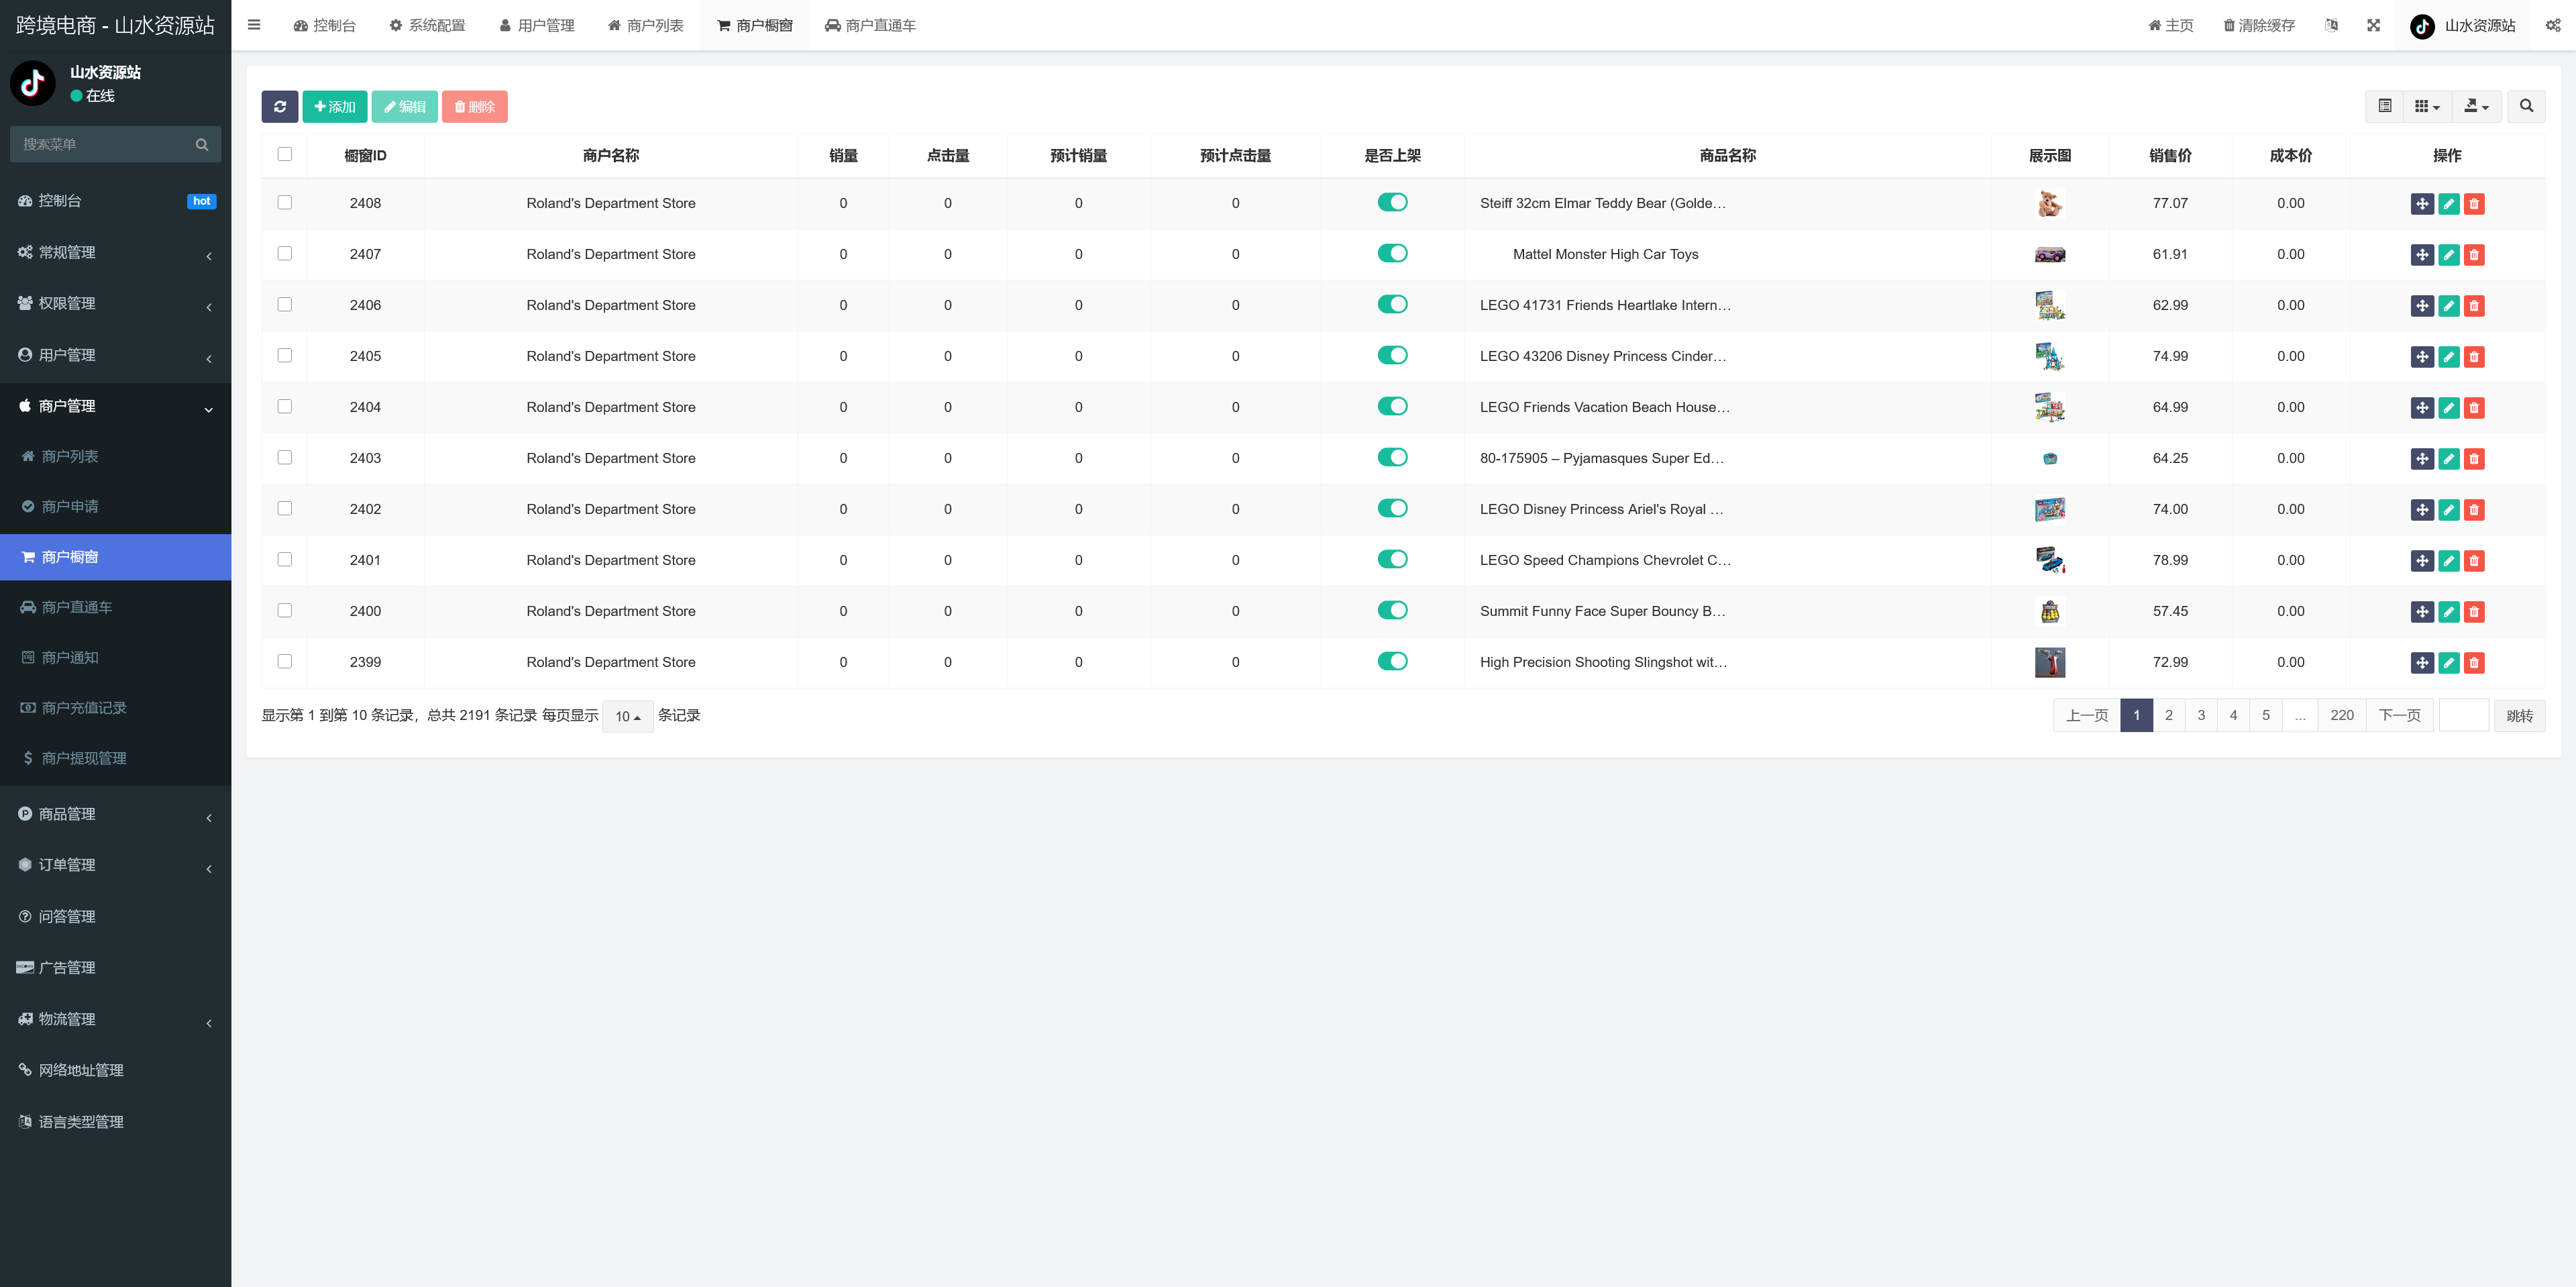
Task: Open the export data dropdown
Action: pyautogui.click(x=2475, y=106)
